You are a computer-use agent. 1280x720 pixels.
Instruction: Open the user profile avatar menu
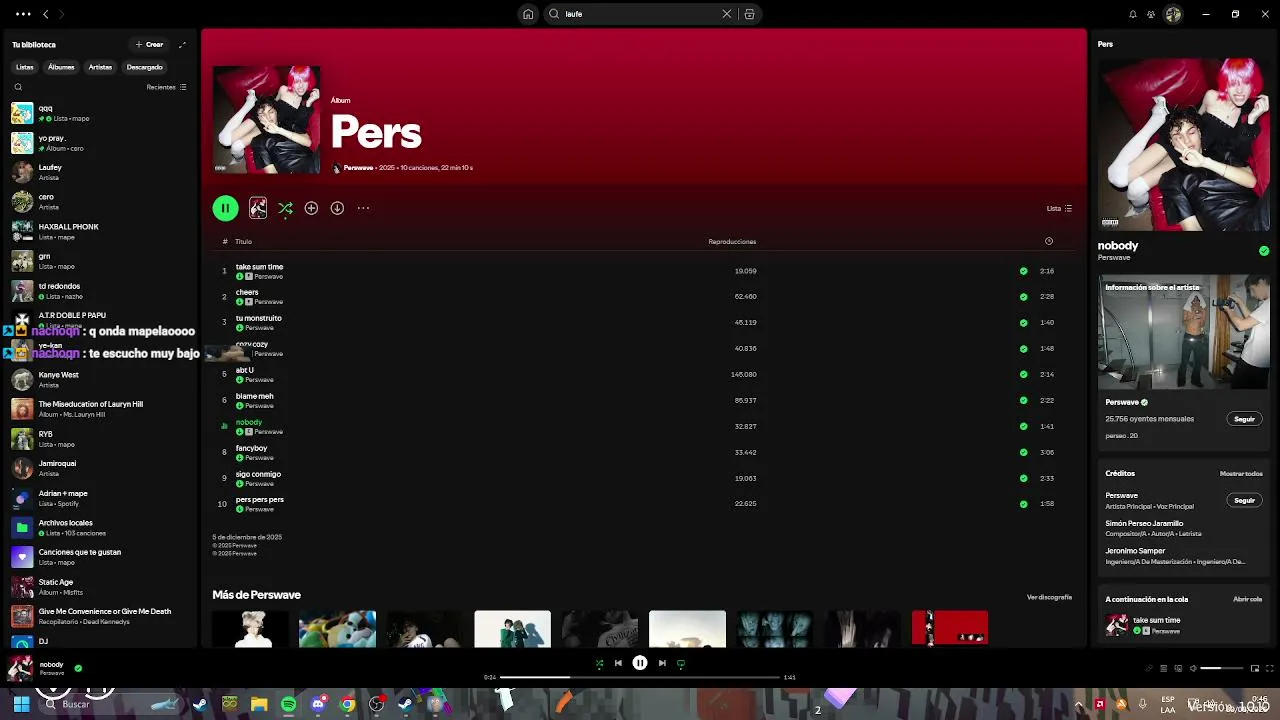pyautogui.click(x=1173, y=14)
